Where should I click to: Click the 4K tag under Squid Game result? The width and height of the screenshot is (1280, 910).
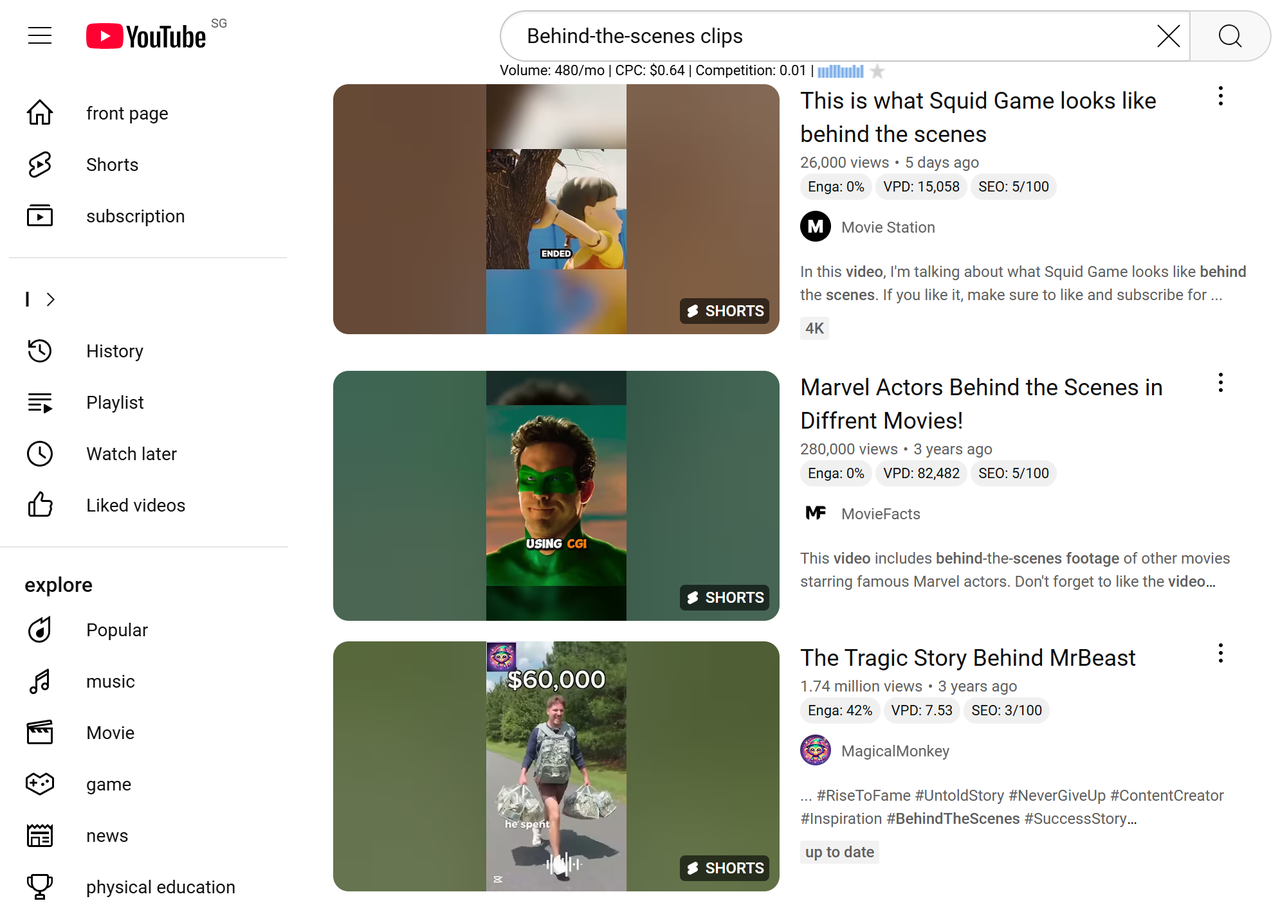pos(814,328)
